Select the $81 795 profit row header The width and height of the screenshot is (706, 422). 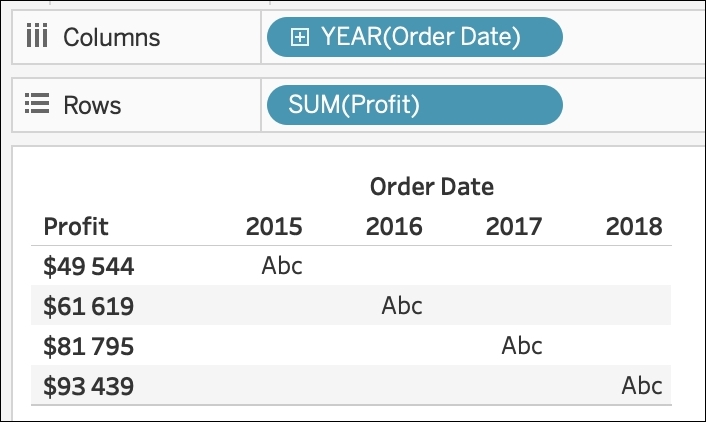coord(89,346)
